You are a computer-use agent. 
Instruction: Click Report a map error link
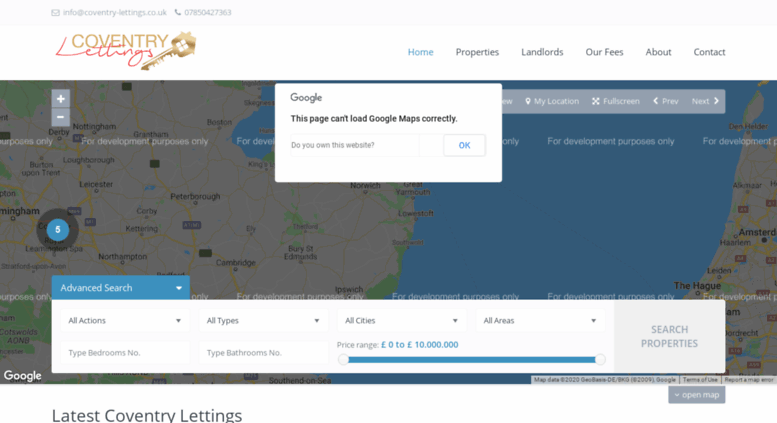pos(749,380)
